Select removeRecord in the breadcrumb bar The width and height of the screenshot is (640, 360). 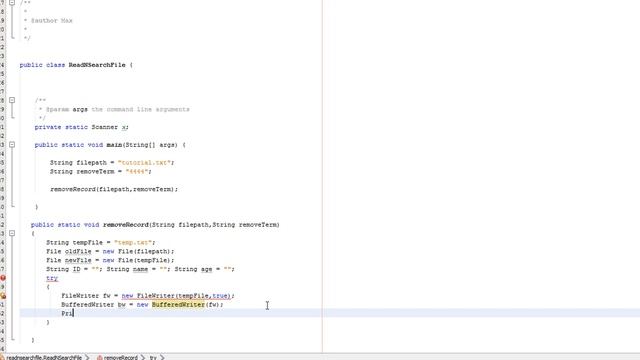tap(120, 358)
